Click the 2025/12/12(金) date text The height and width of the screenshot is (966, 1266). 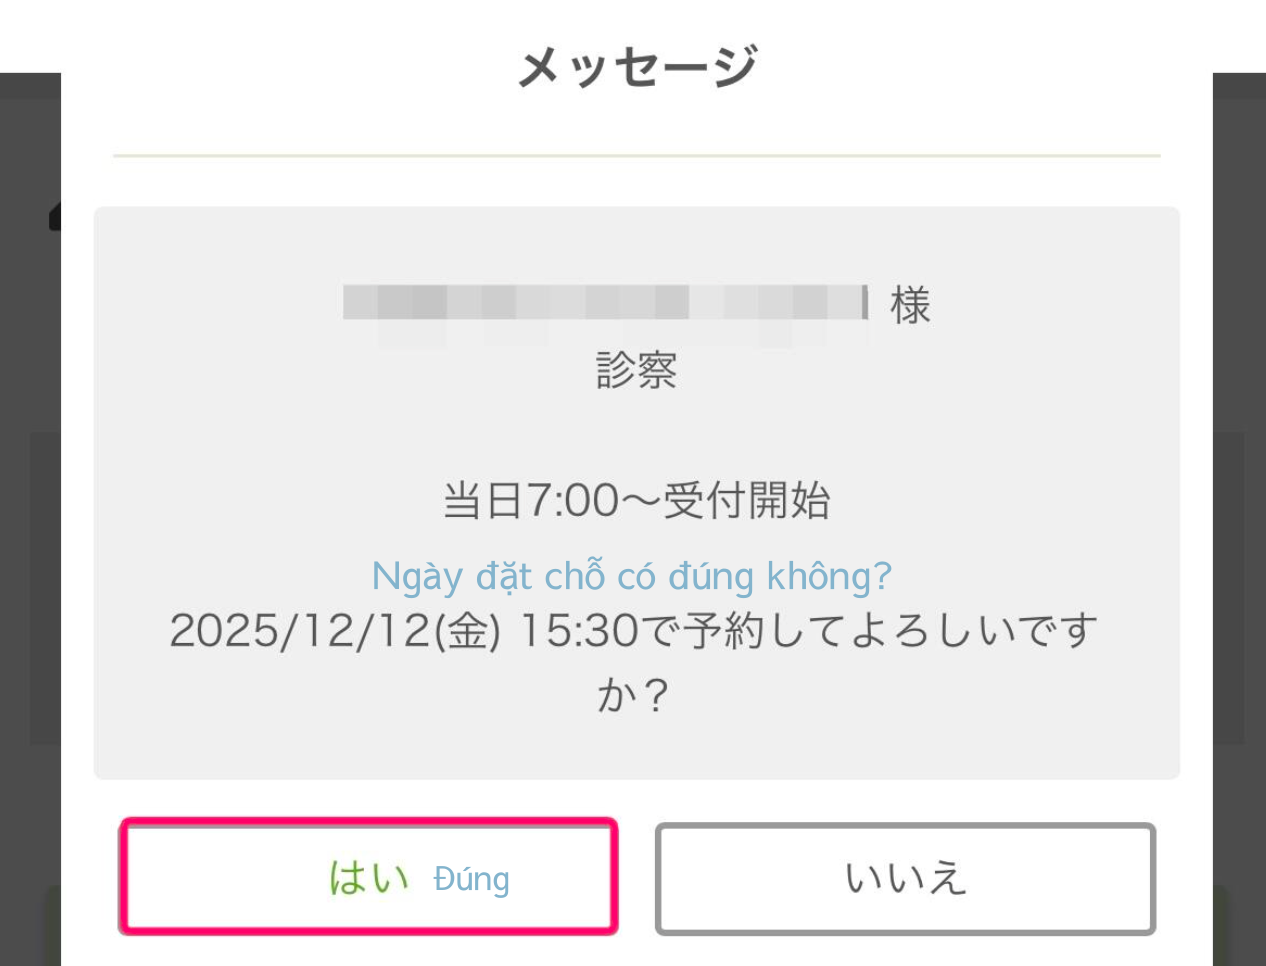tap(335, 631)
